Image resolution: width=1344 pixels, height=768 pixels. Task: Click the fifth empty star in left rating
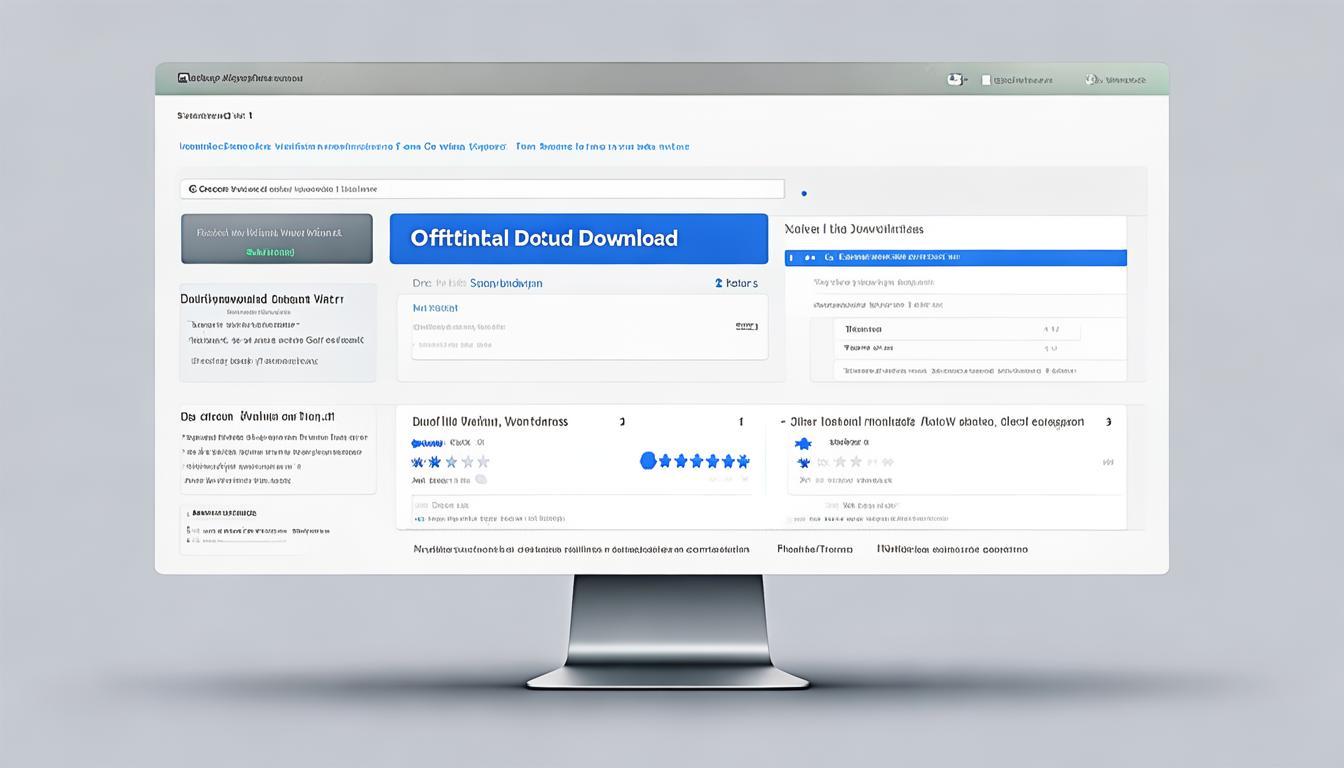point(483,462)
